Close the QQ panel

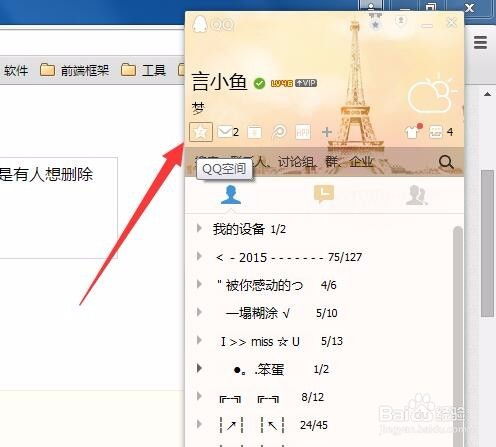(x=452, y=22)
